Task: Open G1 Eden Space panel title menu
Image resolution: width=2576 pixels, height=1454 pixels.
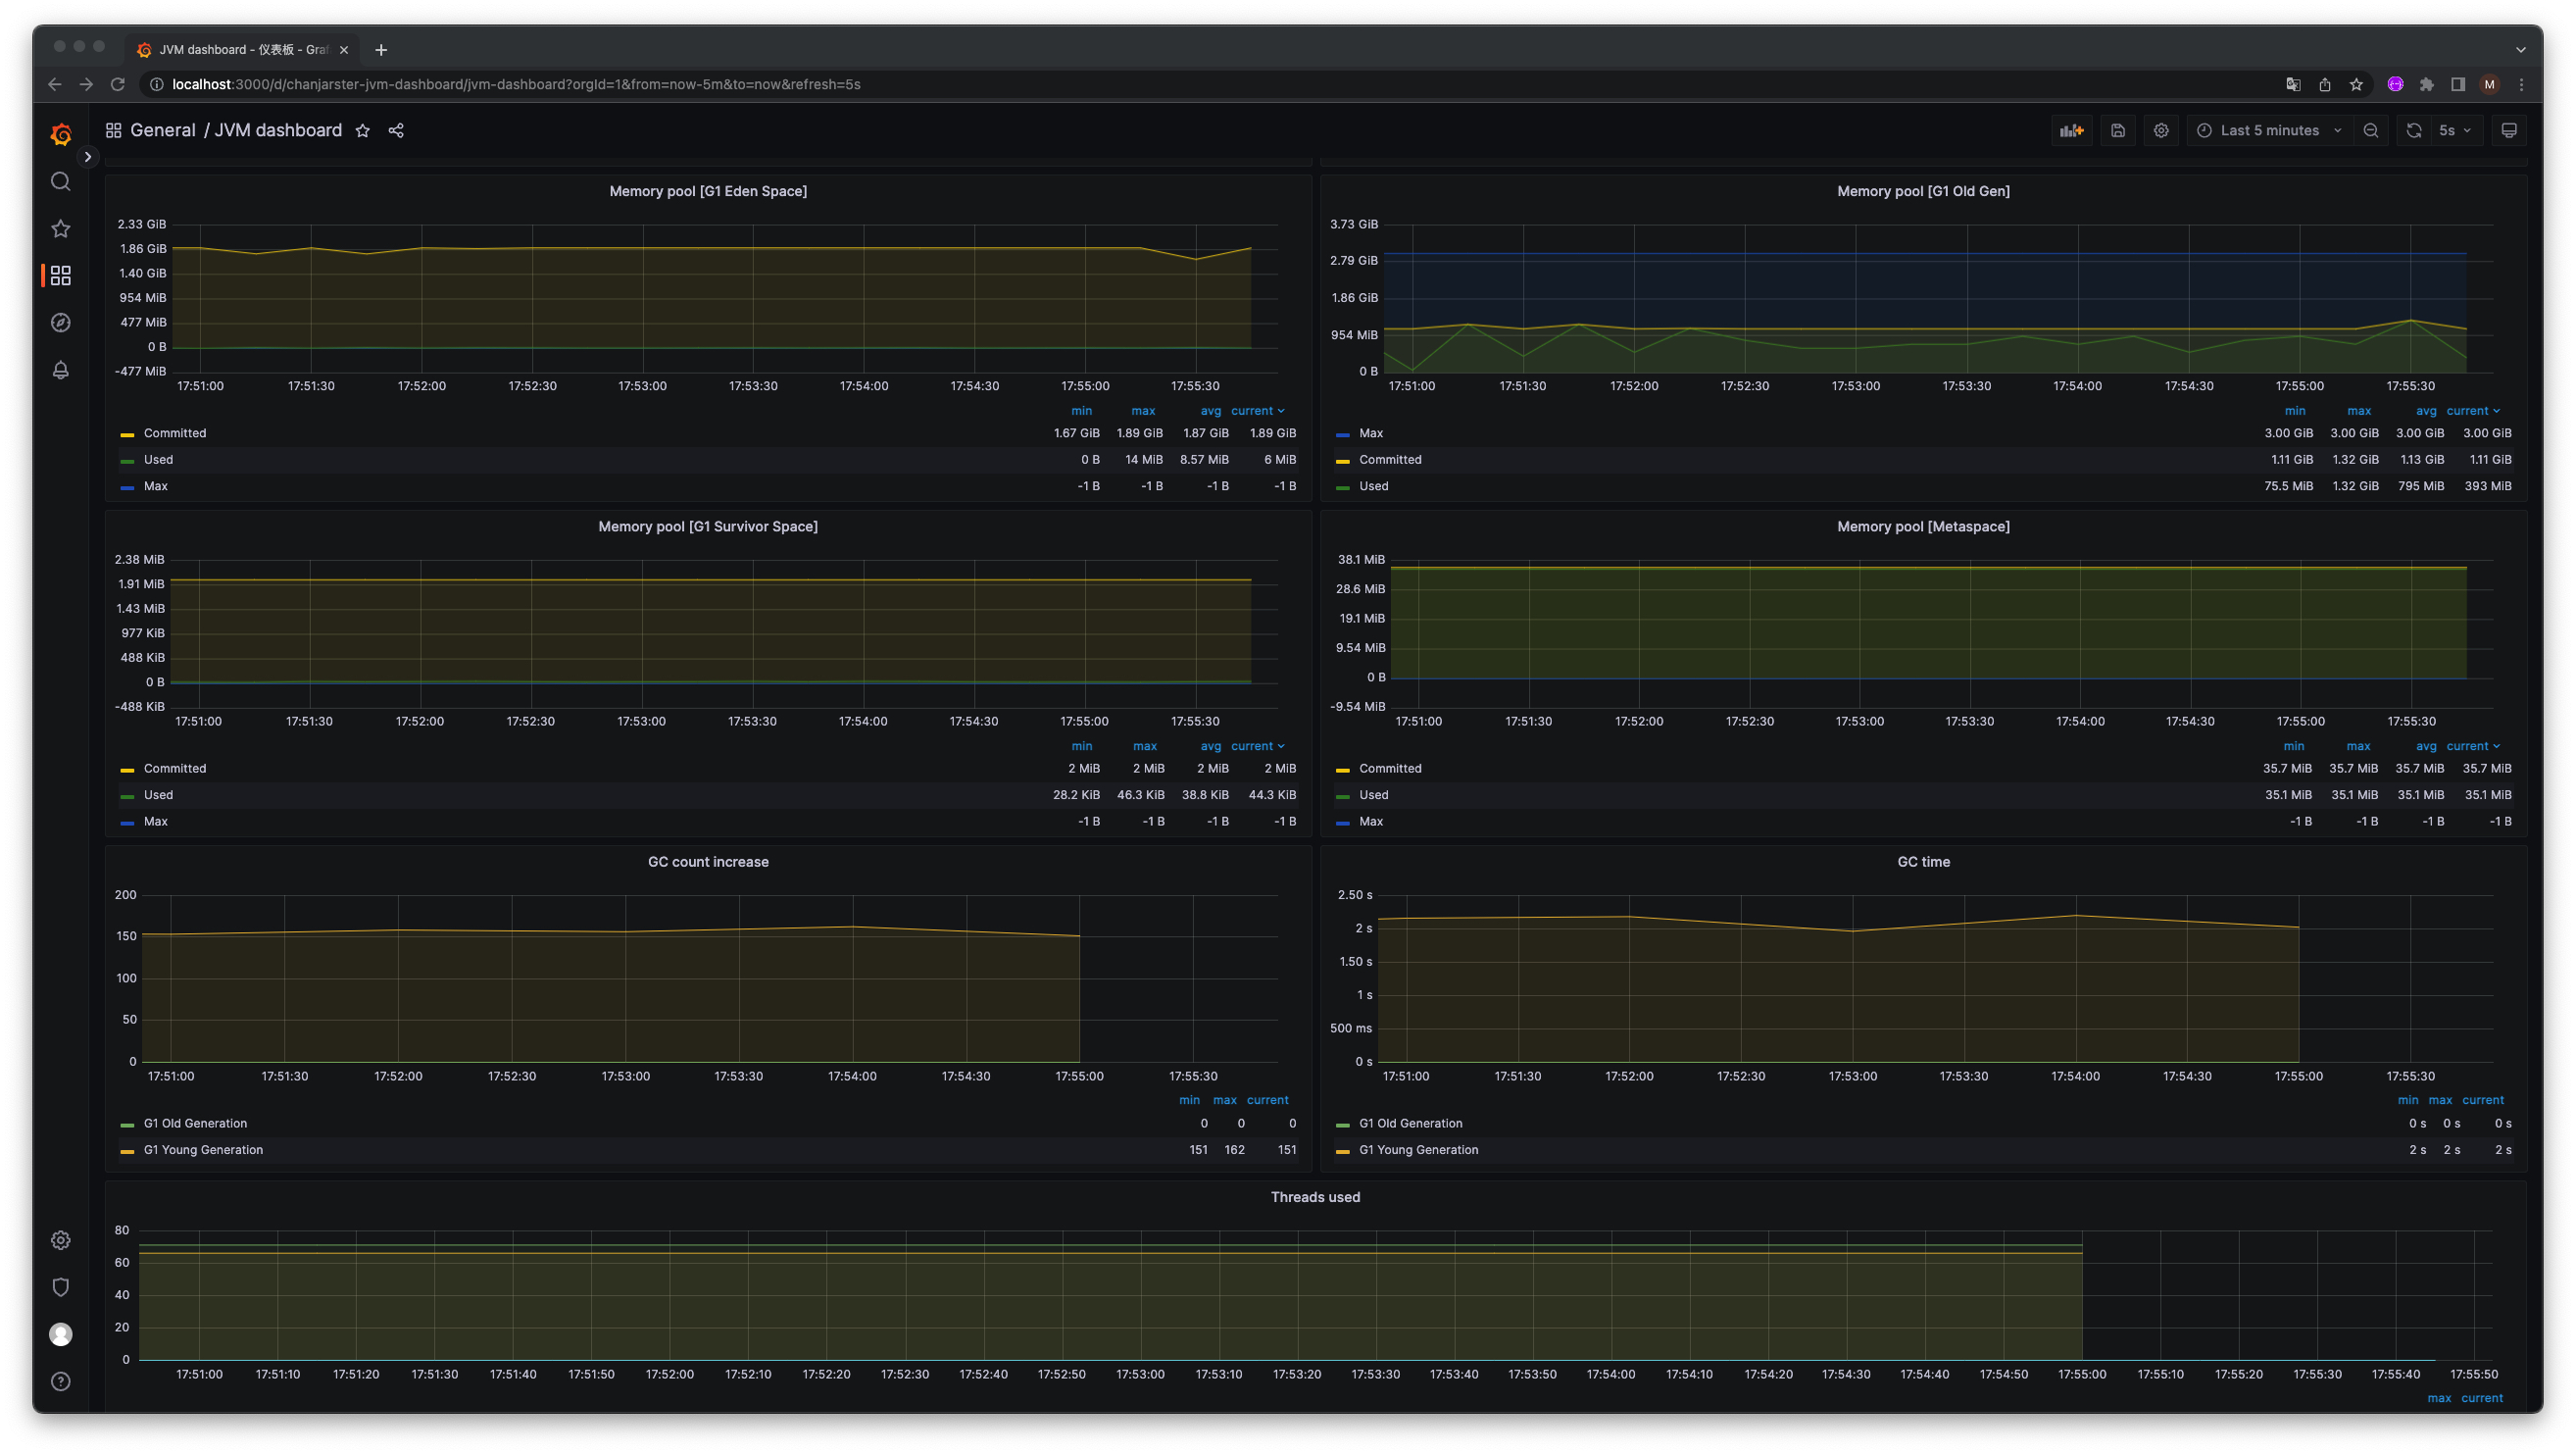Action: 708,191
